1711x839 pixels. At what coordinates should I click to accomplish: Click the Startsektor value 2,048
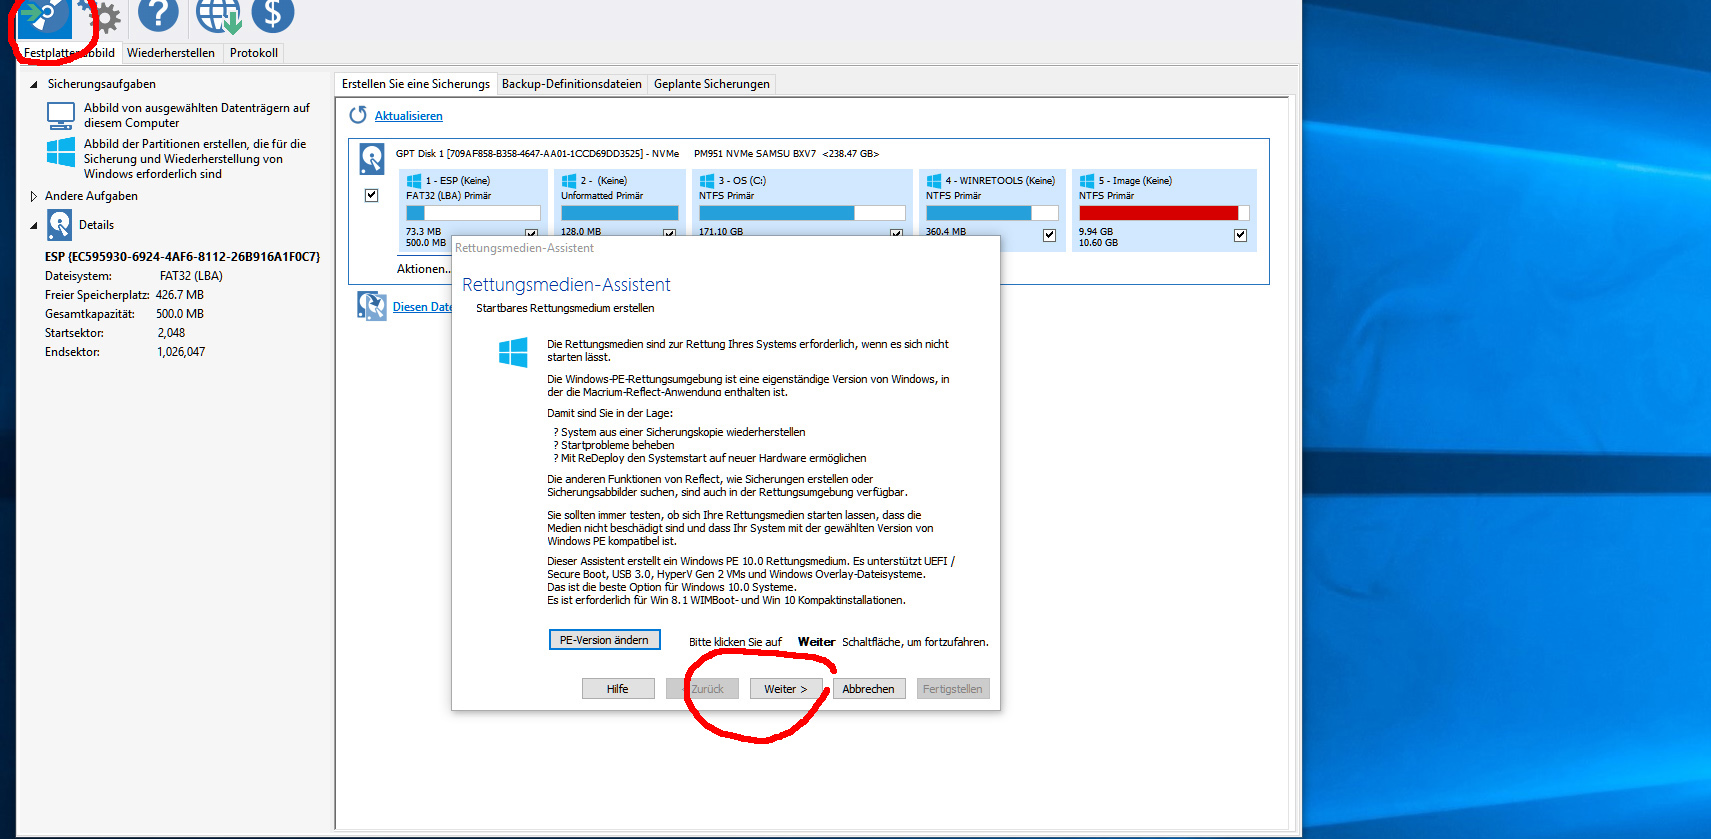click(171, 333)
